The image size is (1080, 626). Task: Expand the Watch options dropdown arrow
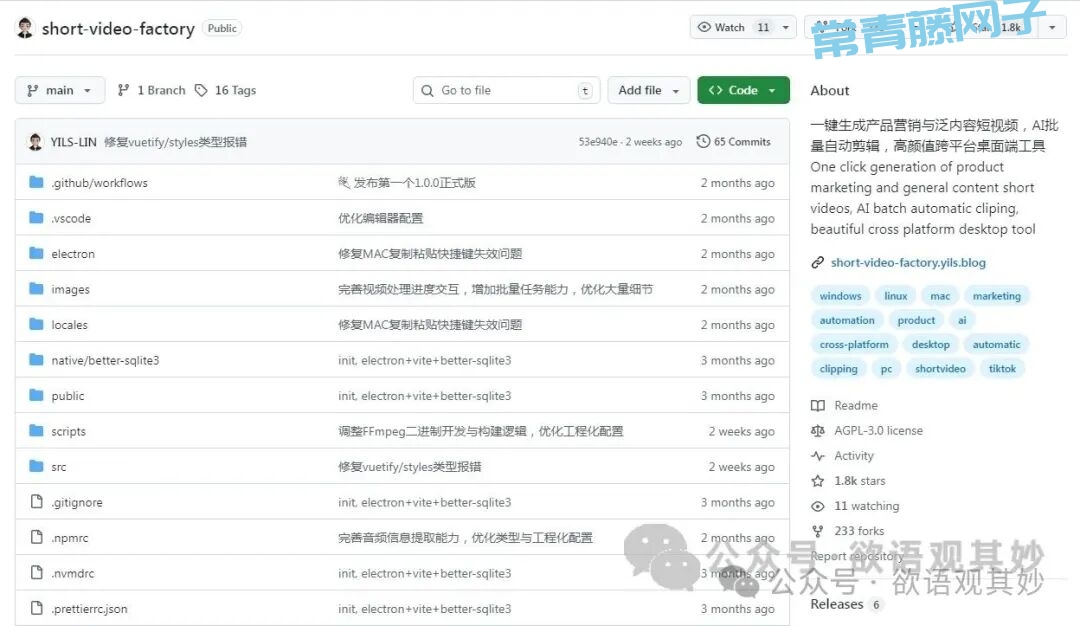[786, 27]
